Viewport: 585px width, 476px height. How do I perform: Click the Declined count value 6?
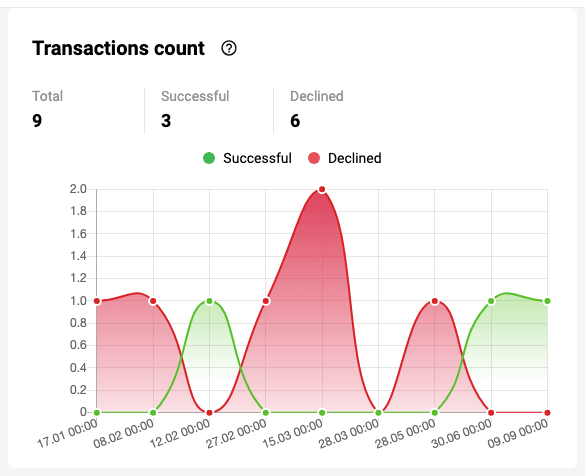pos(295,120)
